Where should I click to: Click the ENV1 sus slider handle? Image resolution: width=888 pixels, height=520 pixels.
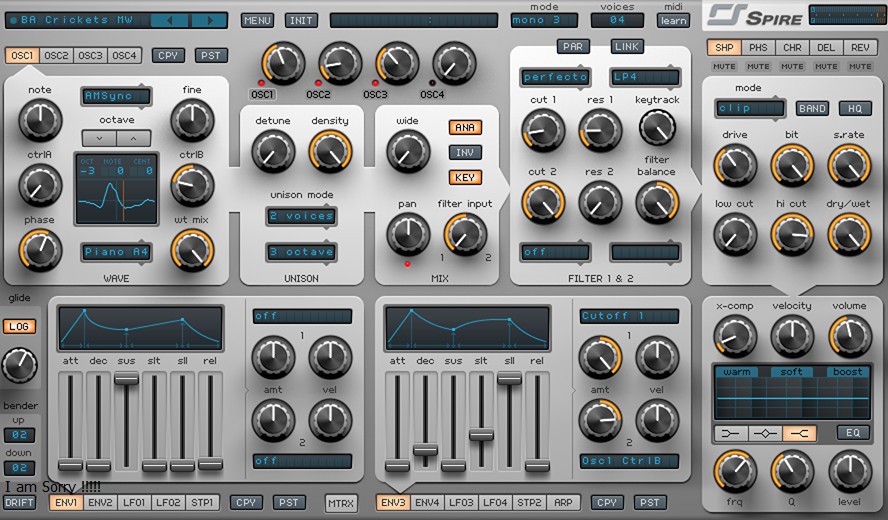126,379
